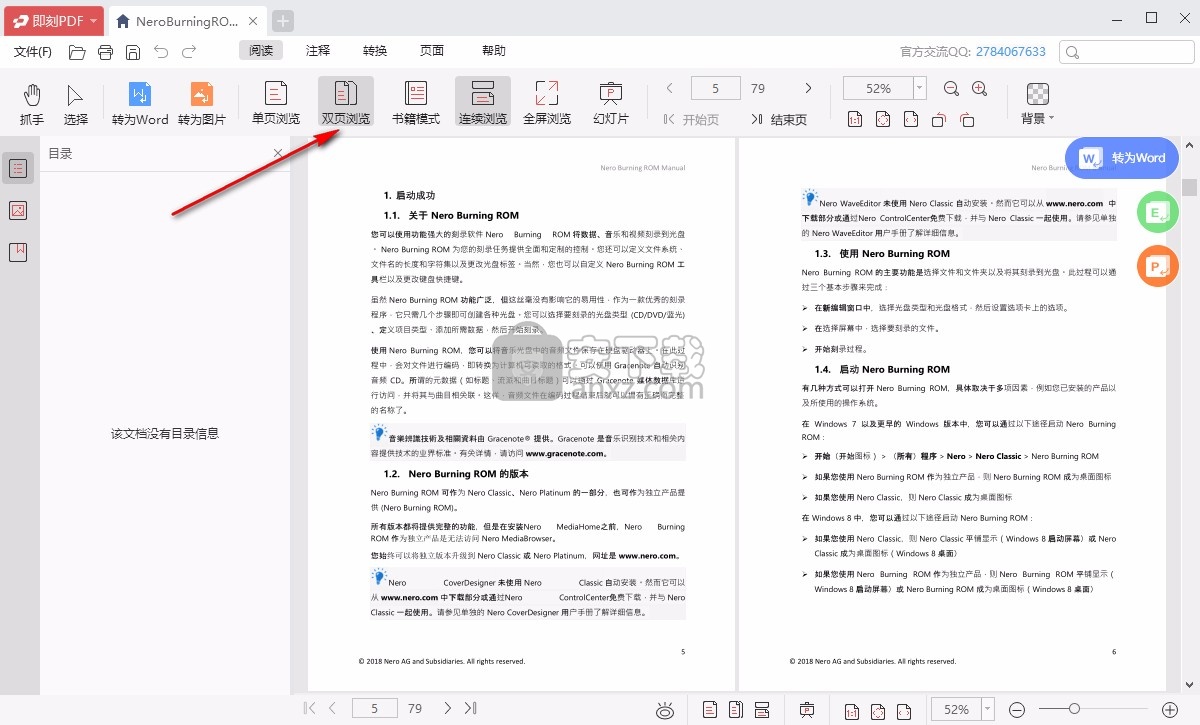This screenshot has width=1200, height=725.
Task: Increase zoom with status bar plus button
Action: click(1170, 710)
